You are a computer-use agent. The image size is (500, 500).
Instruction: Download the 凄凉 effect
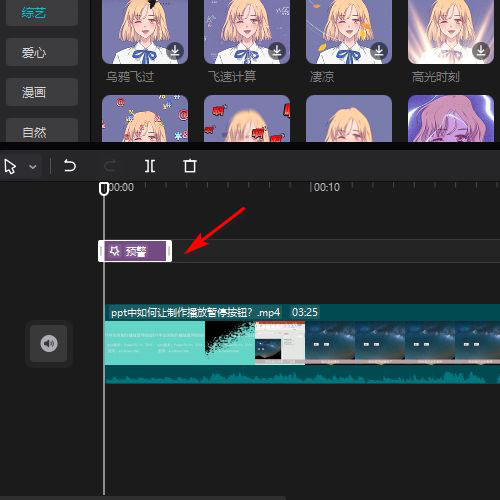point(379,51)
